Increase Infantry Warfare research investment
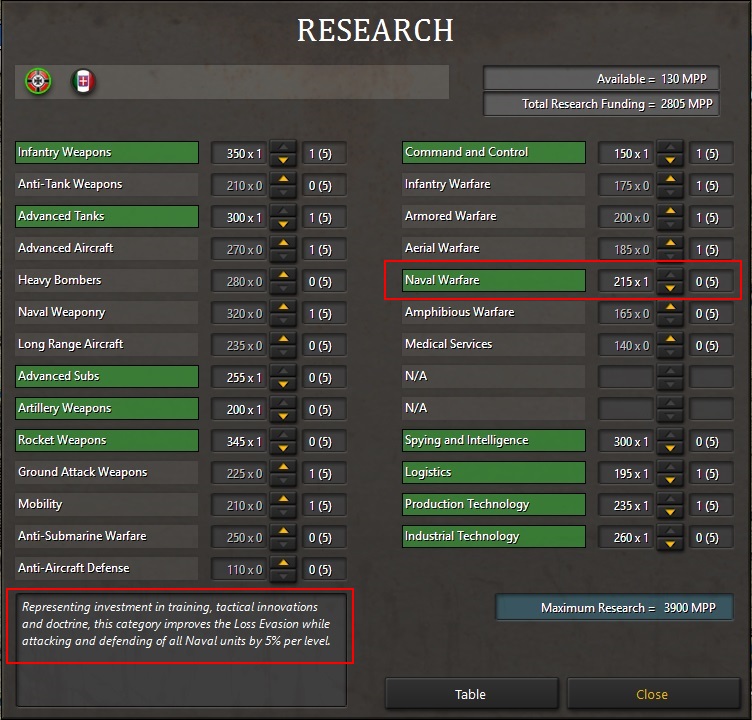 [670, 179]
